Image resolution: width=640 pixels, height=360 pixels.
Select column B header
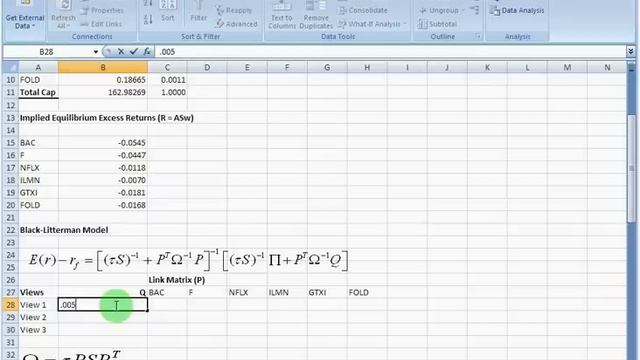(103, 67)
